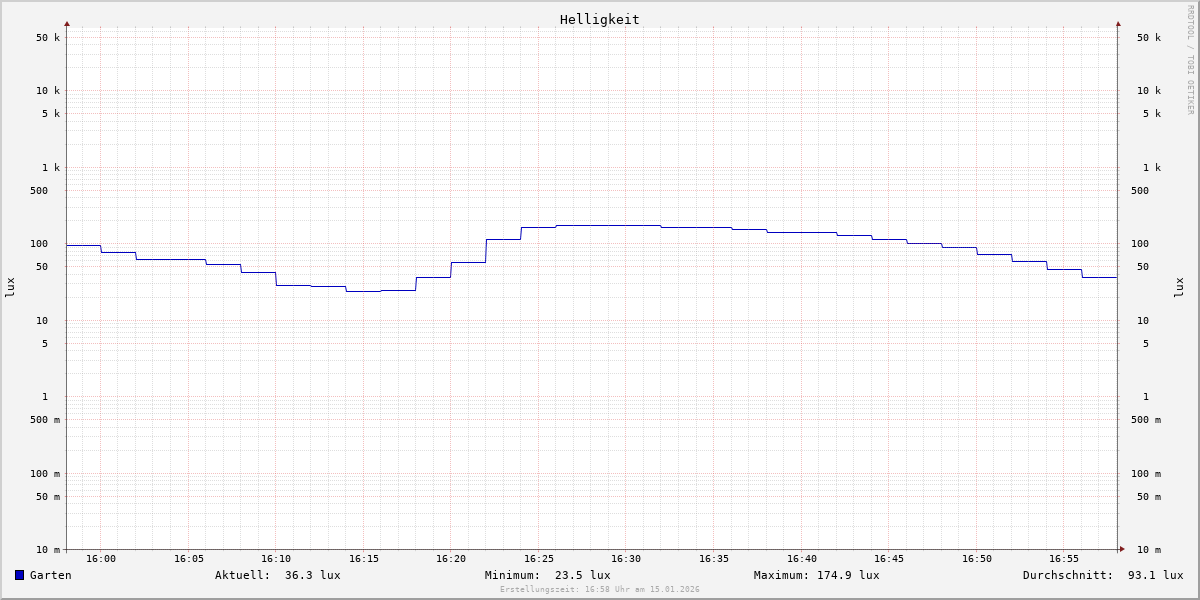1200x600 pixels.
Task: Select the "Garten" legend label
Action: [50, 575]
